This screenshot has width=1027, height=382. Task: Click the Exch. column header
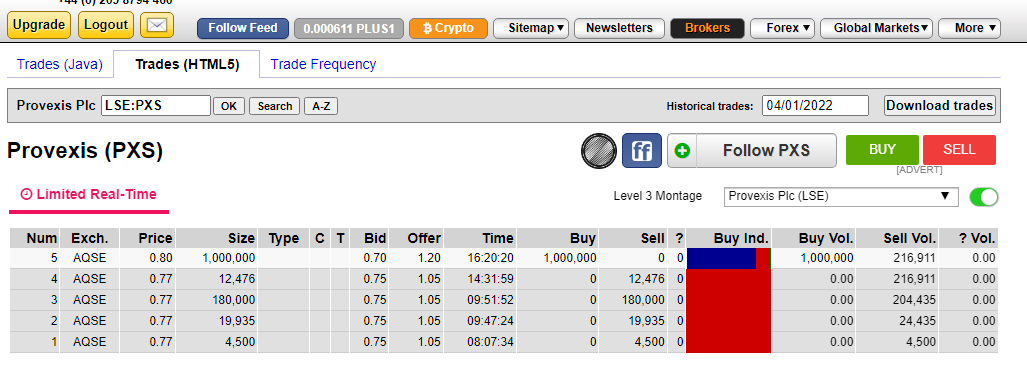coord(90,238)
